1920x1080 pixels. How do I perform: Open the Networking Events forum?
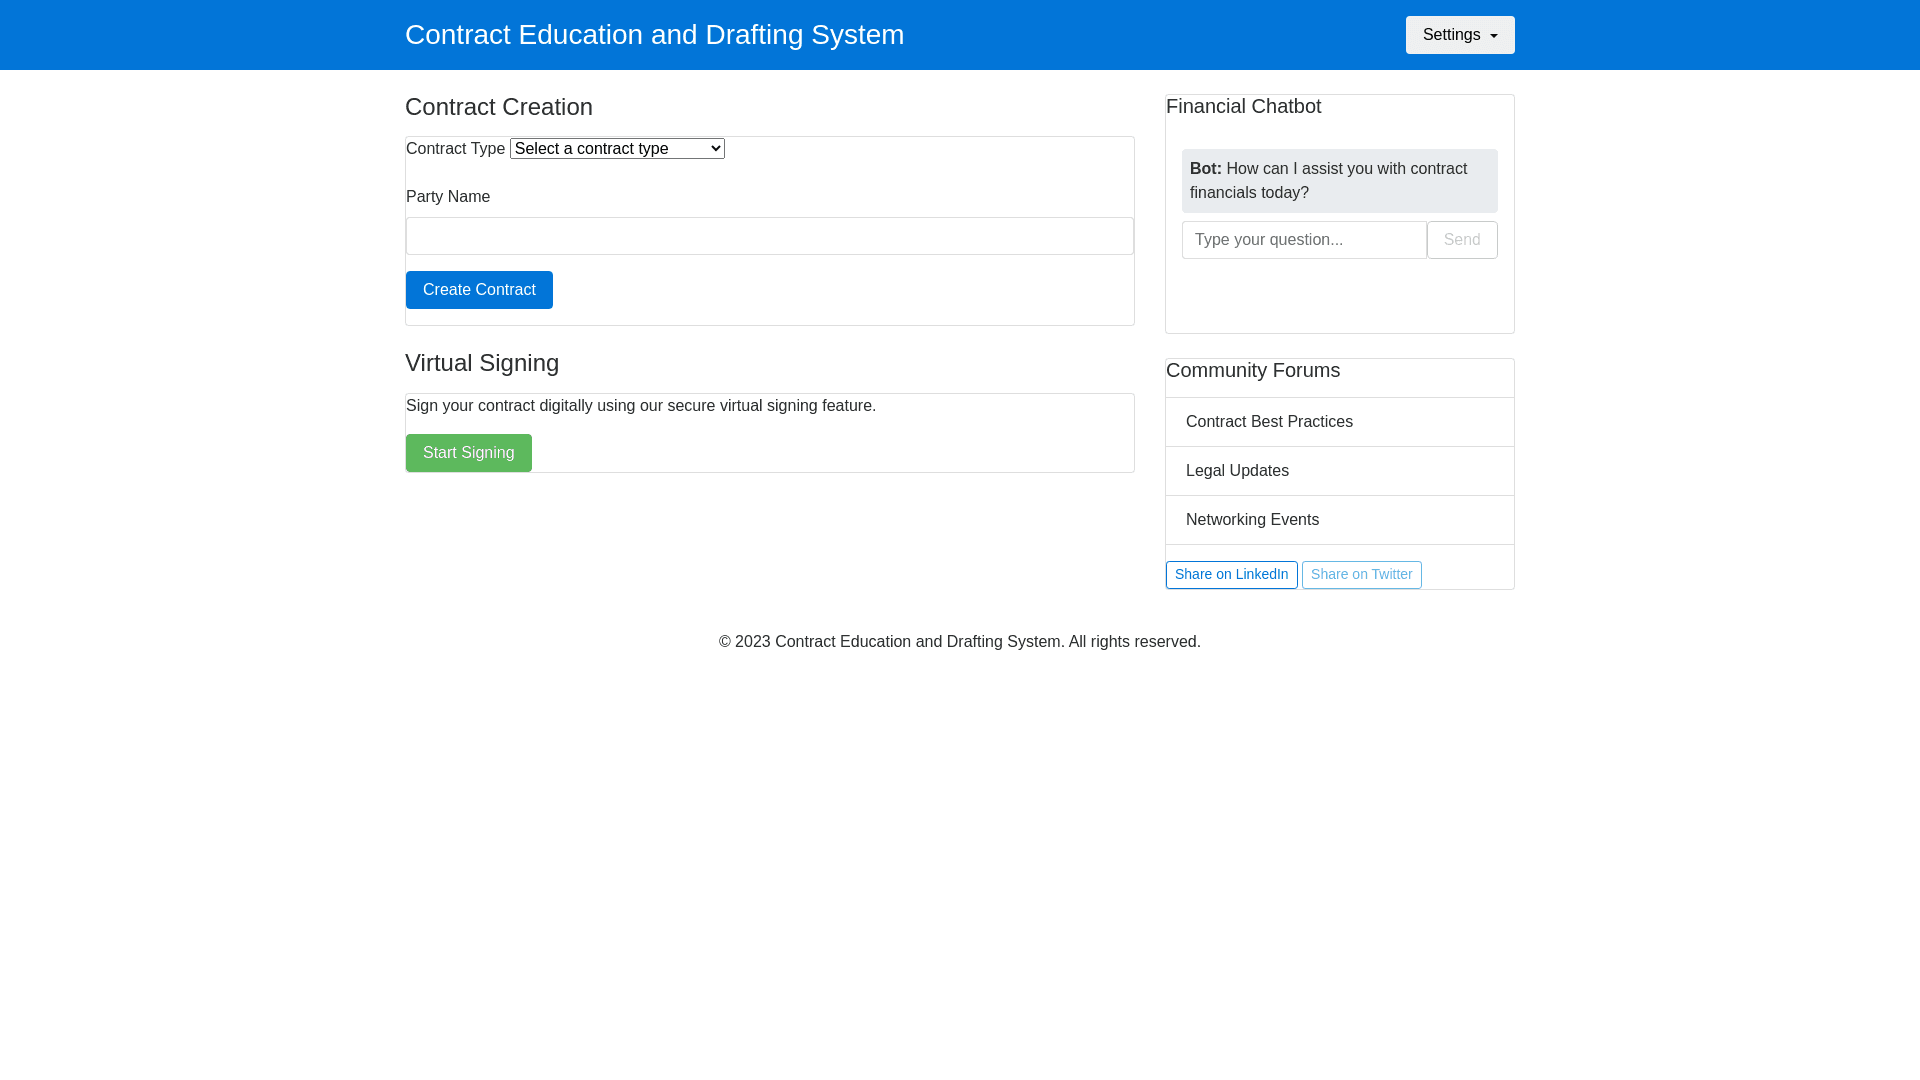click(1251, 520)
